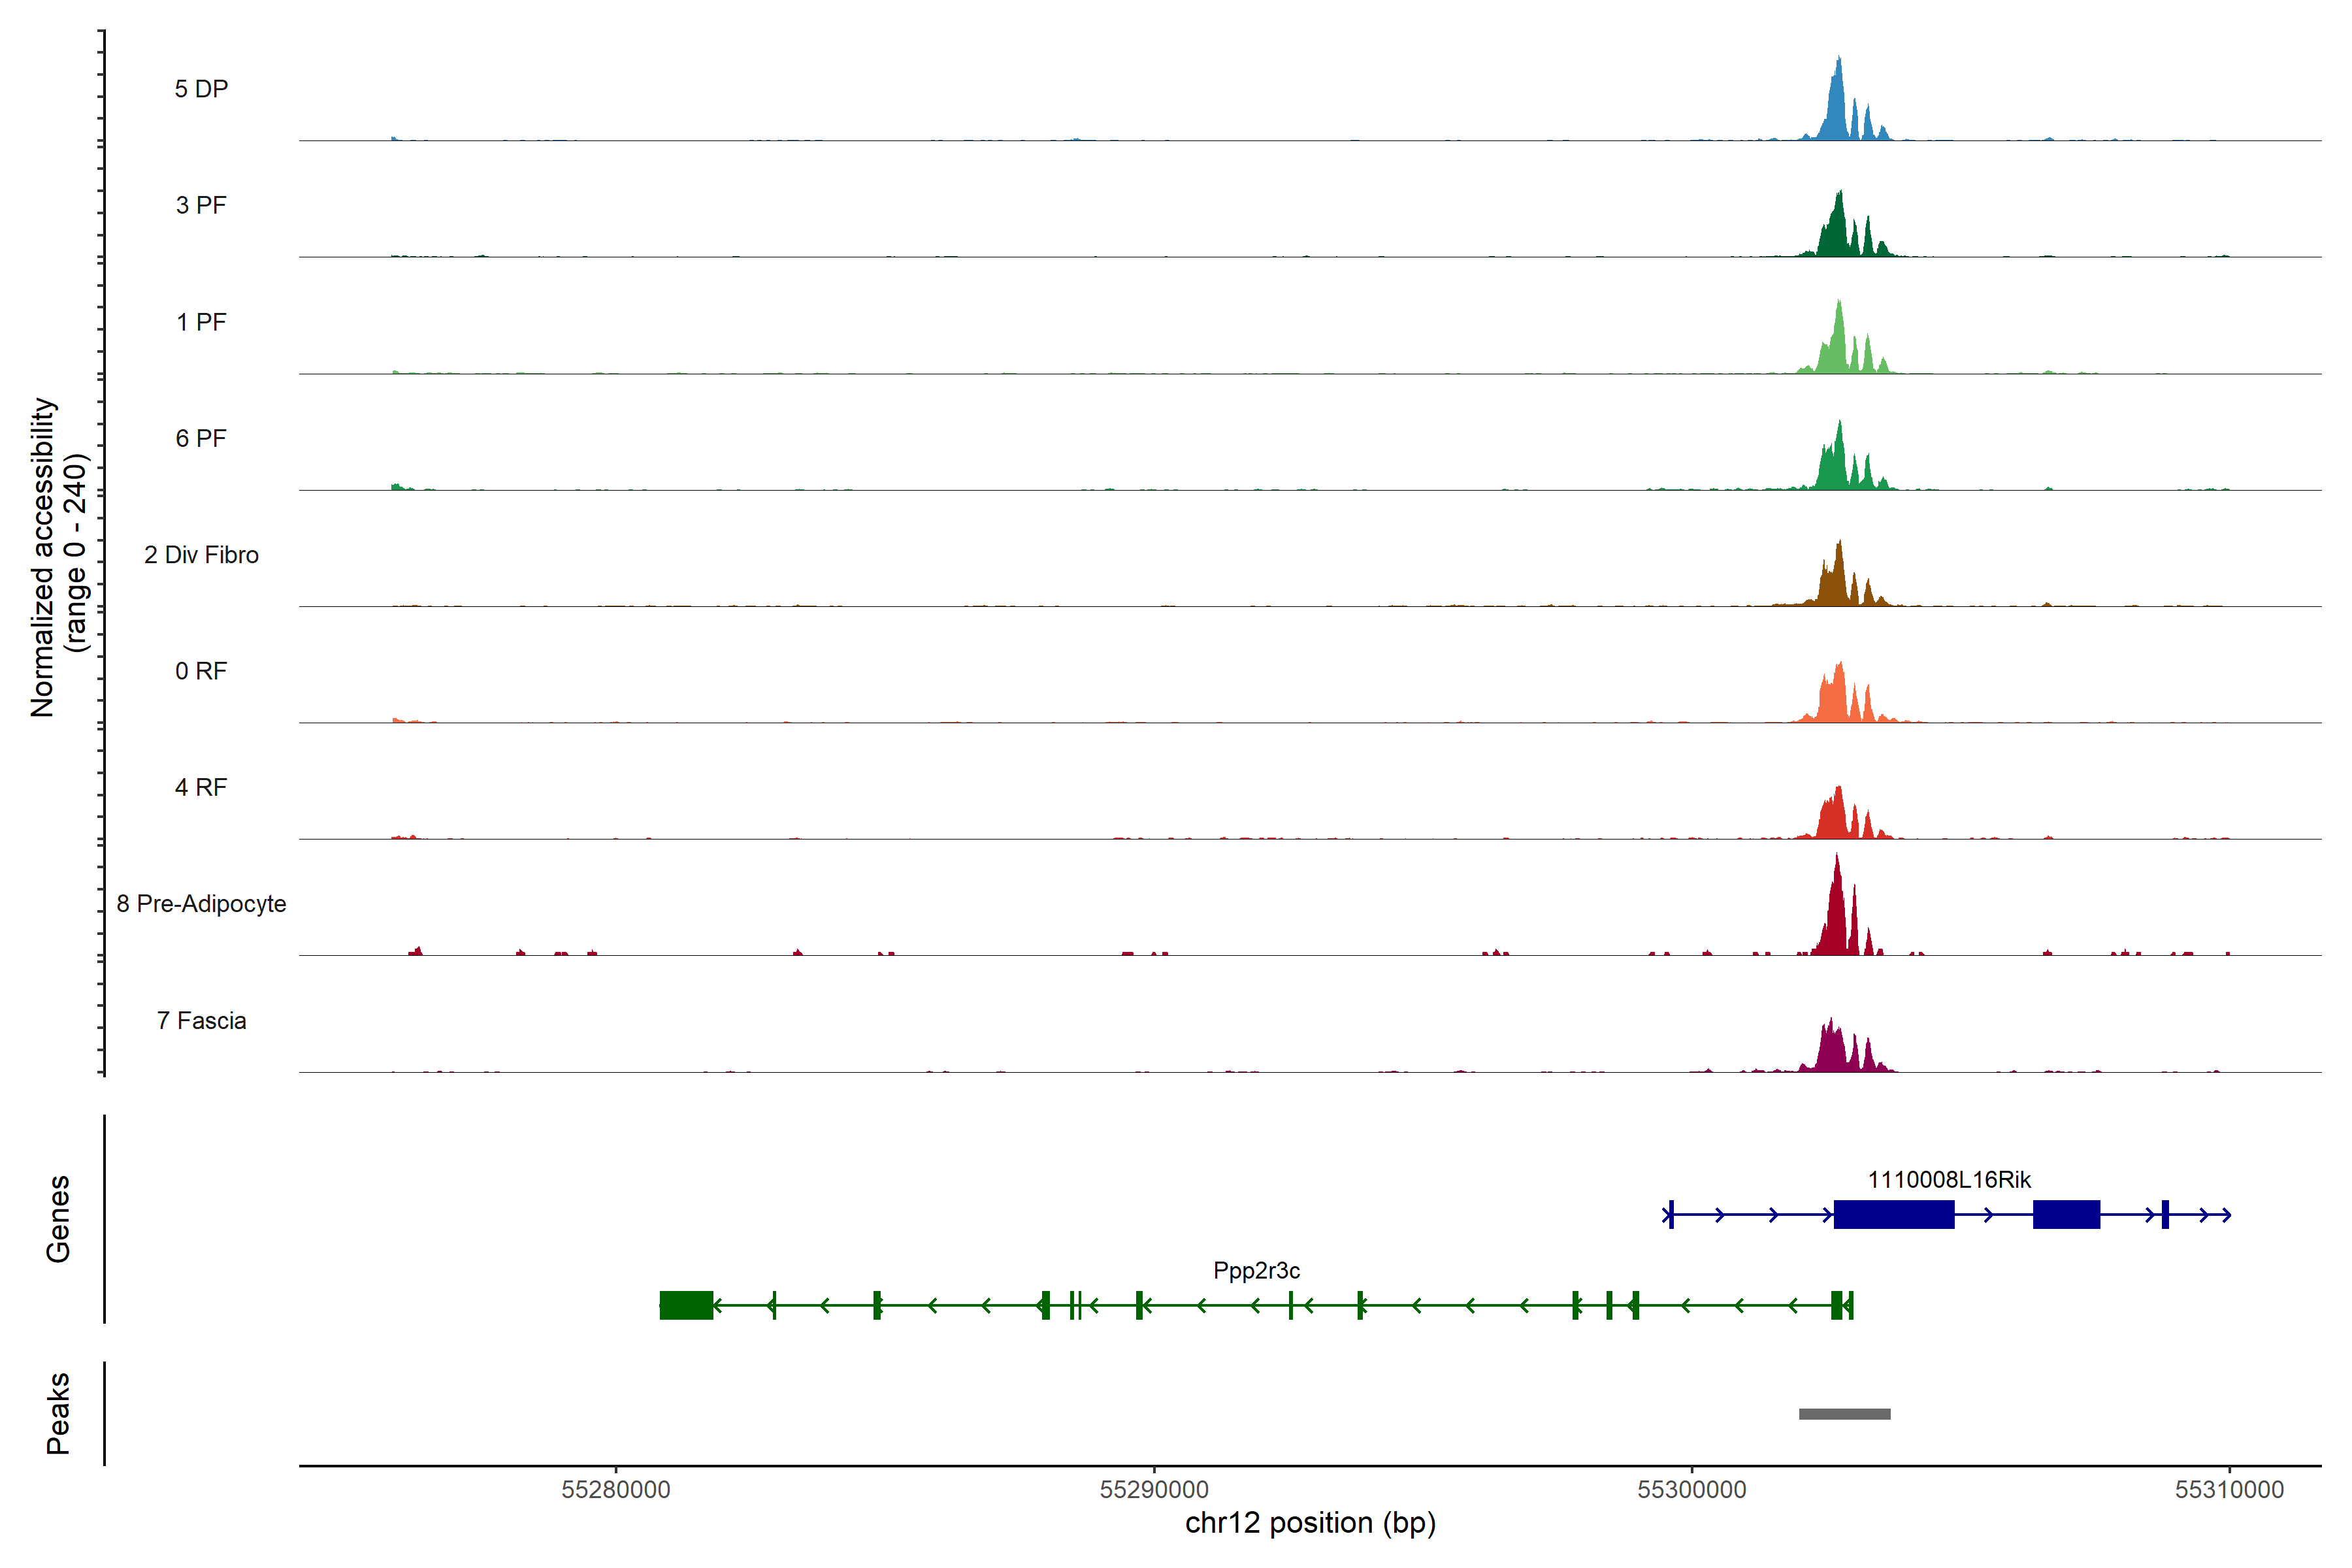Viewport: 2352px width, 1568px height.
Task: Click the 55300000 x-axis tick label
Action: [x=1691, y=1490]
